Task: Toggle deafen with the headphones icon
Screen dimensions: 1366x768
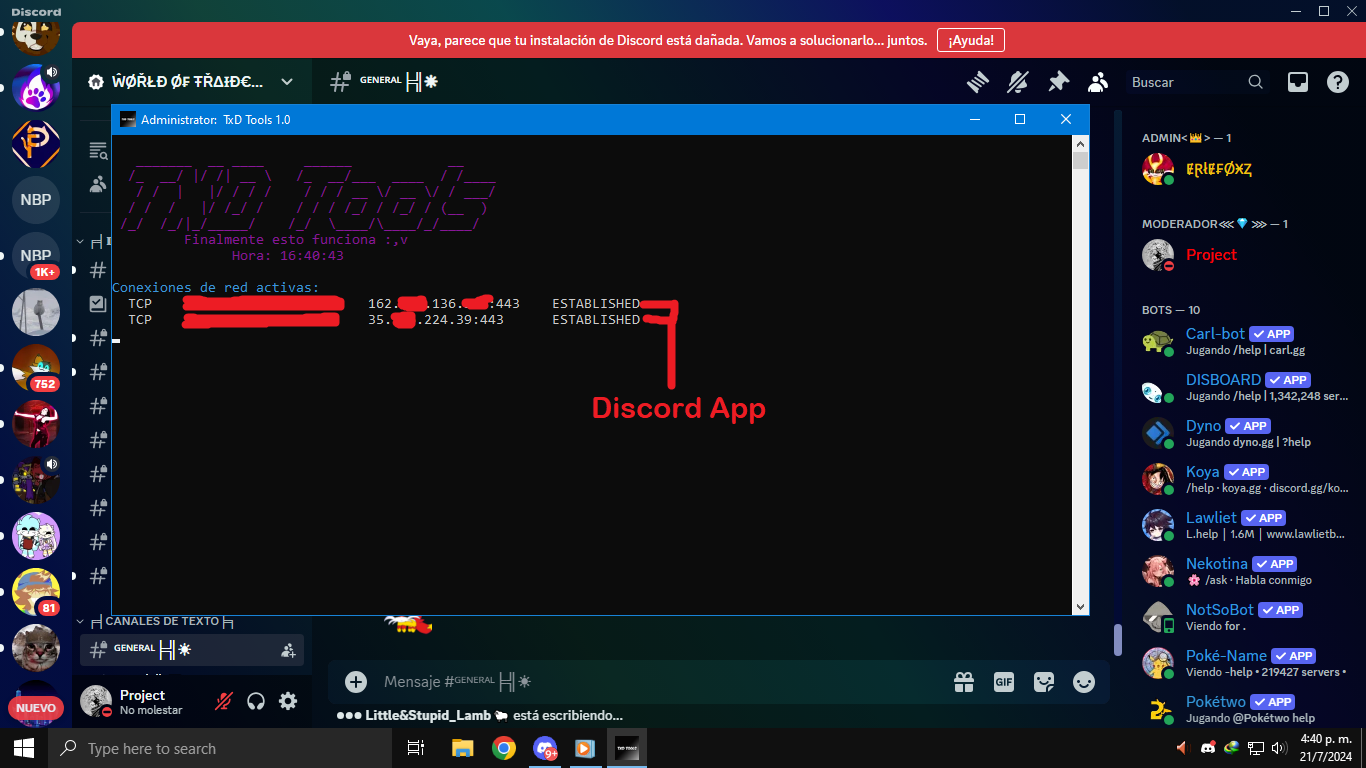Action: pos(256,701)
